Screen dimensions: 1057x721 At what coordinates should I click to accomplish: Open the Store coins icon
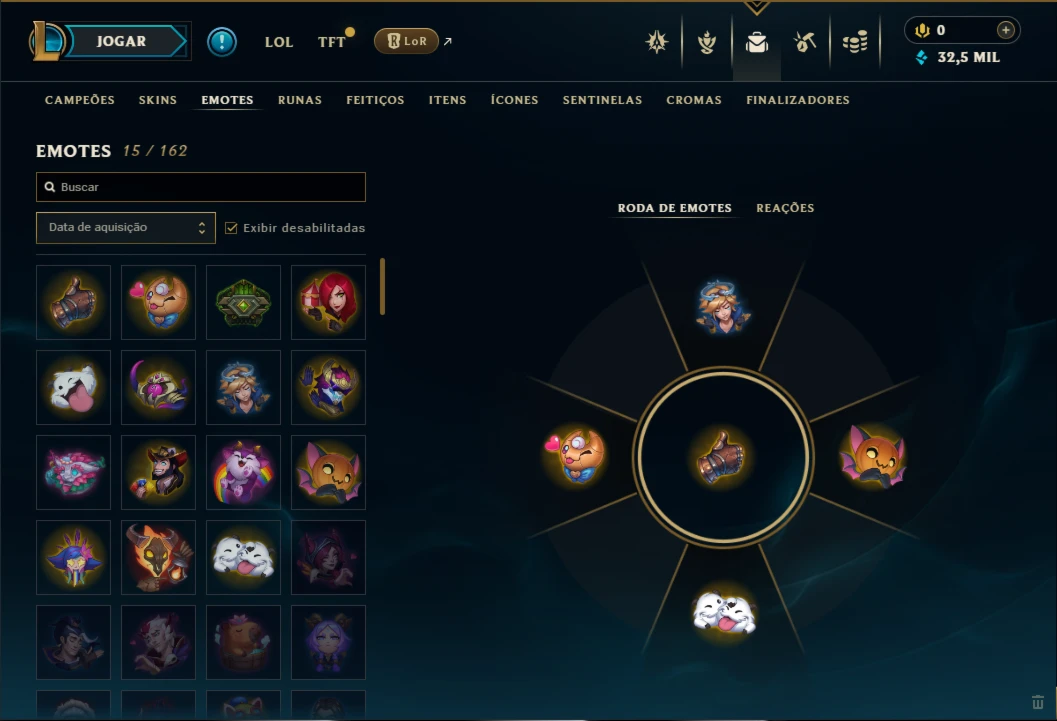(x=855, y=42)
